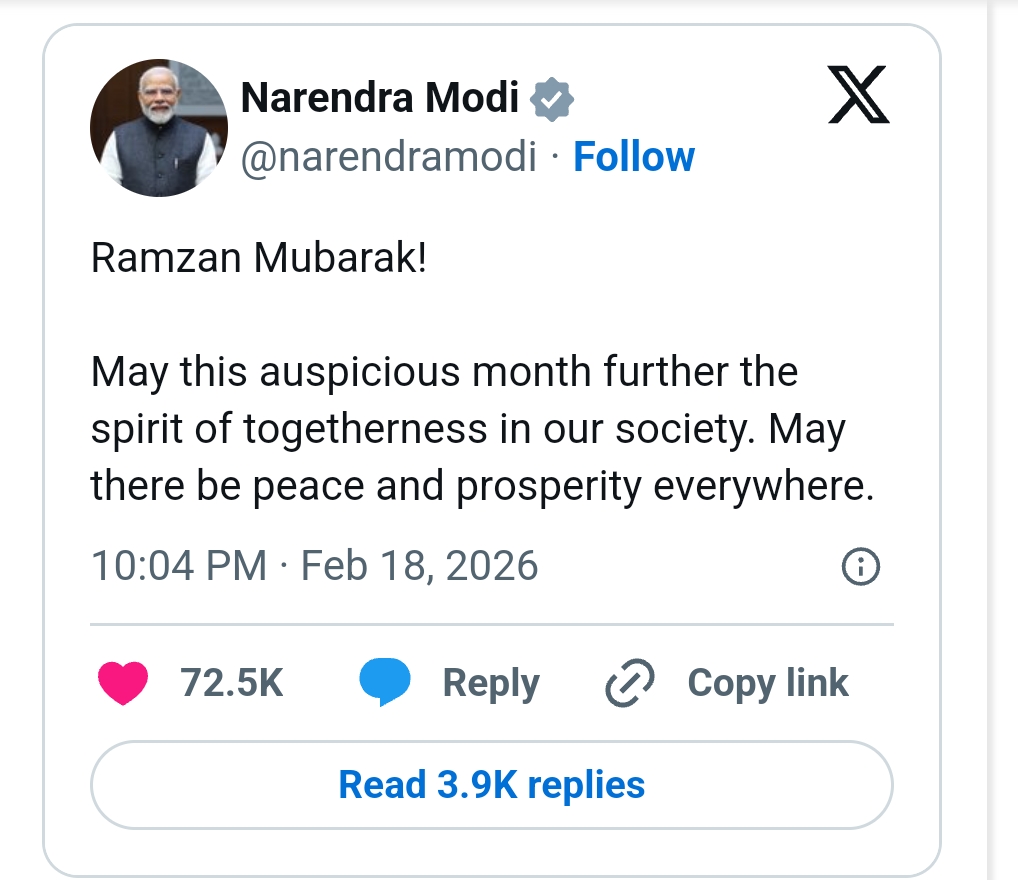Click the vertical scrollbar at the right edge

click(1002, 440)
